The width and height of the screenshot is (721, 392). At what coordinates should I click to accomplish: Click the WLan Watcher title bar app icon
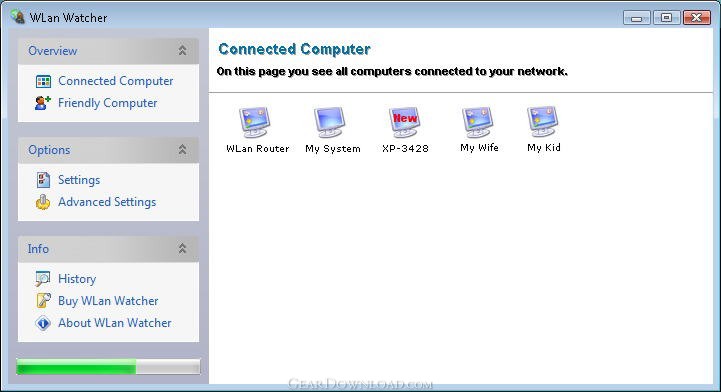17,17
